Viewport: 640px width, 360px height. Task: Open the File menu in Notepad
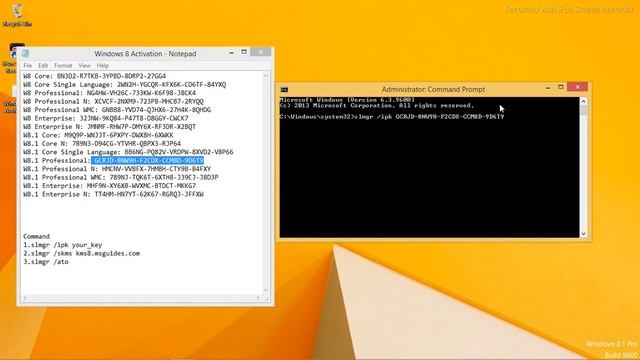pos(27,65)
